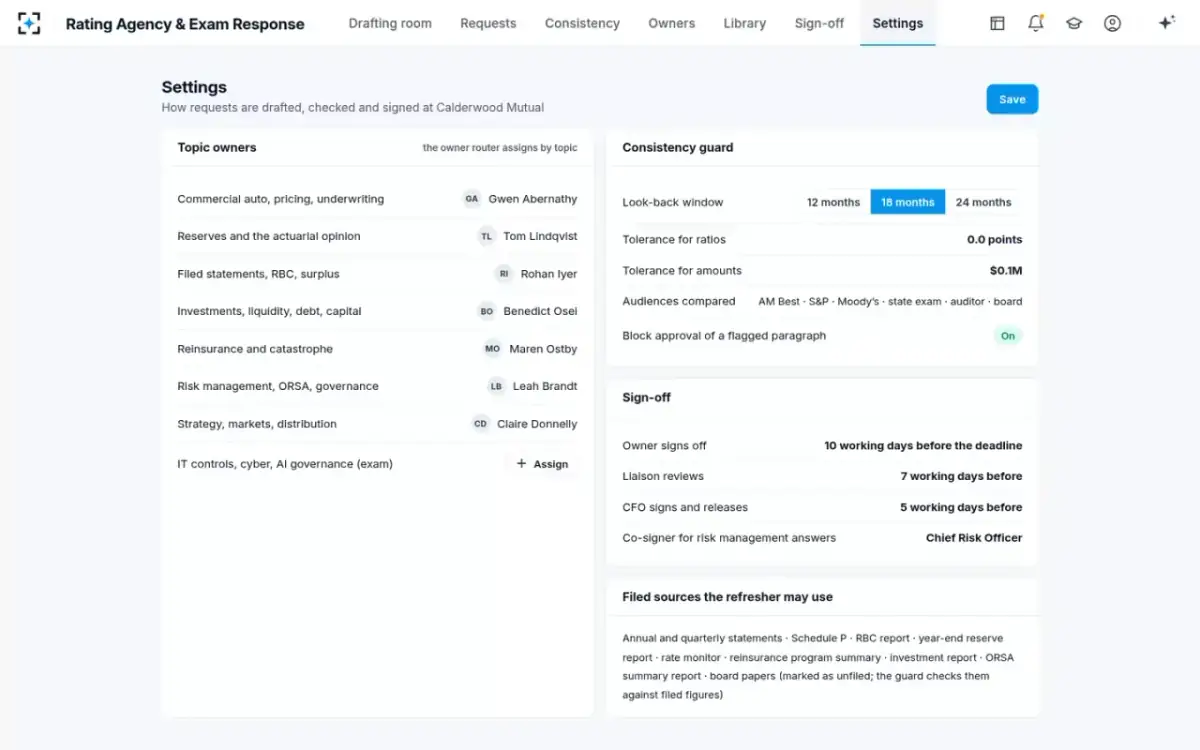The image size is (1200, 750).
Task: Select Gwen Abernathy owner name
Action: pos(533,199)
